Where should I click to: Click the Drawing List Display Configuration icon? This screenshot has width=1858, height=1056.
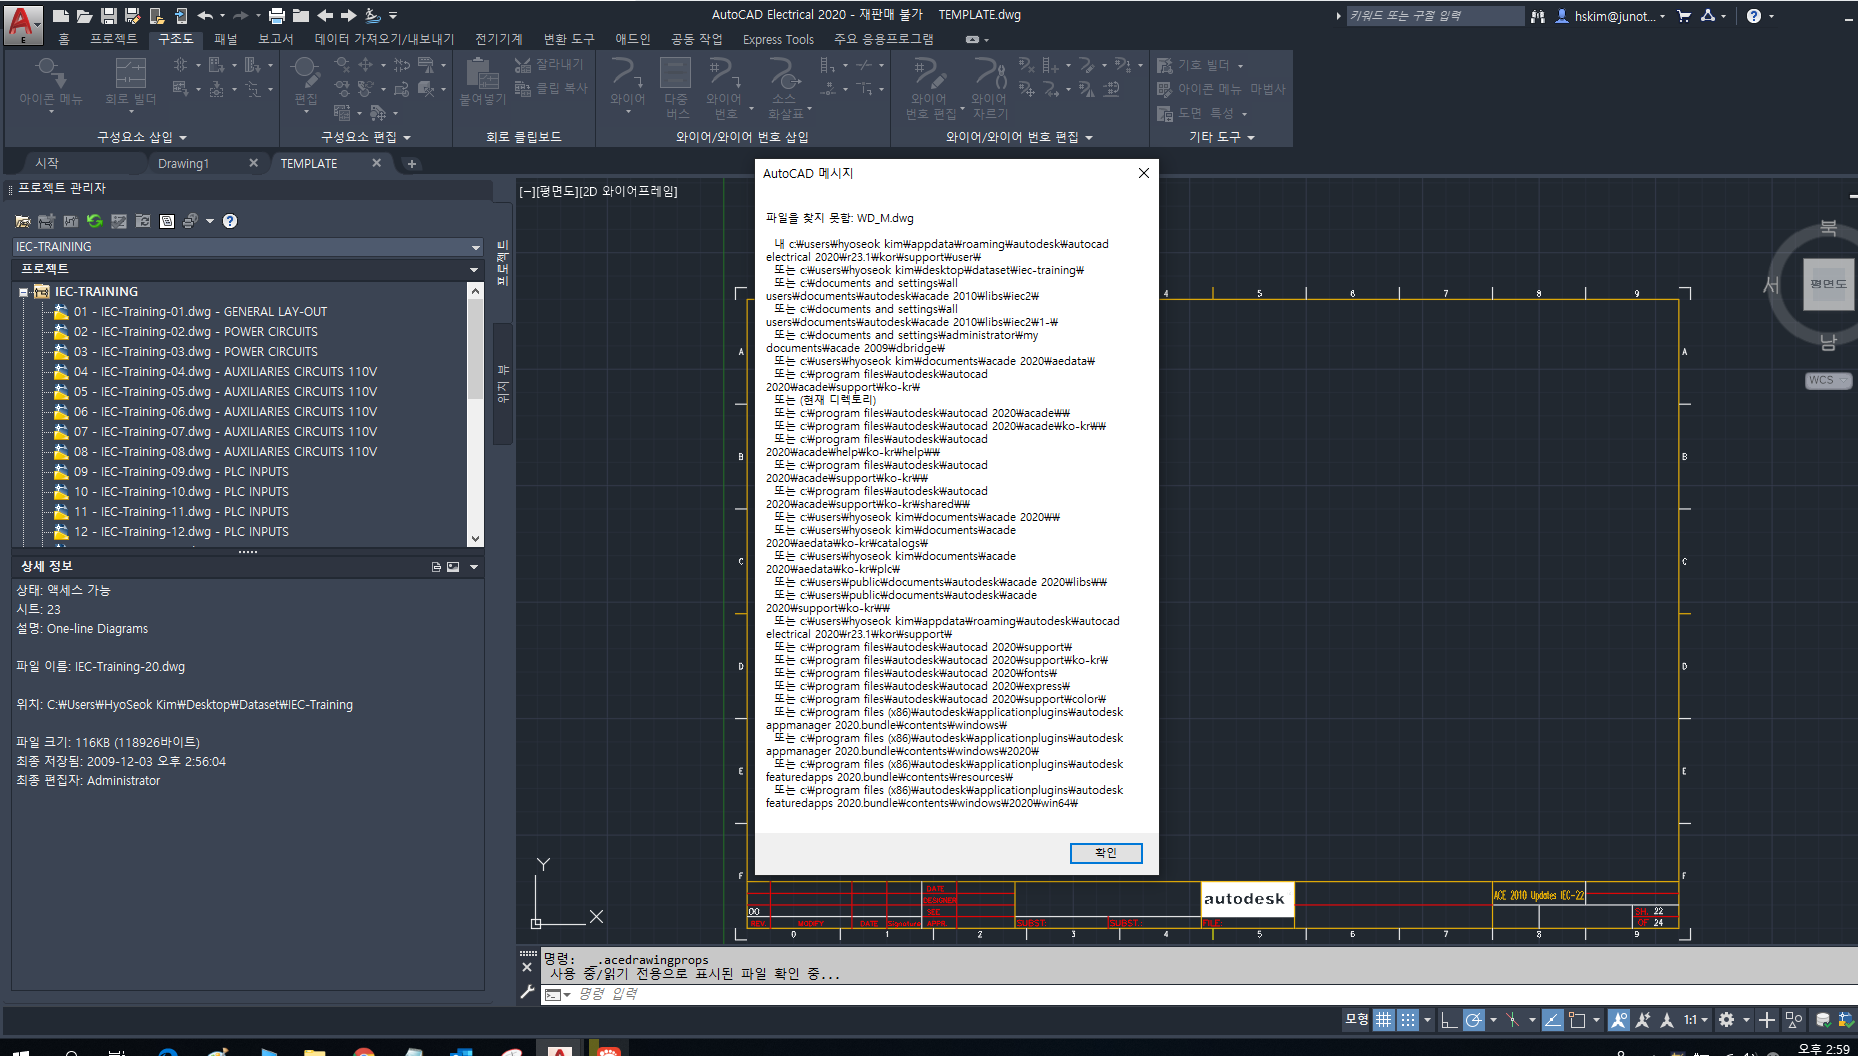click(167, 221)
